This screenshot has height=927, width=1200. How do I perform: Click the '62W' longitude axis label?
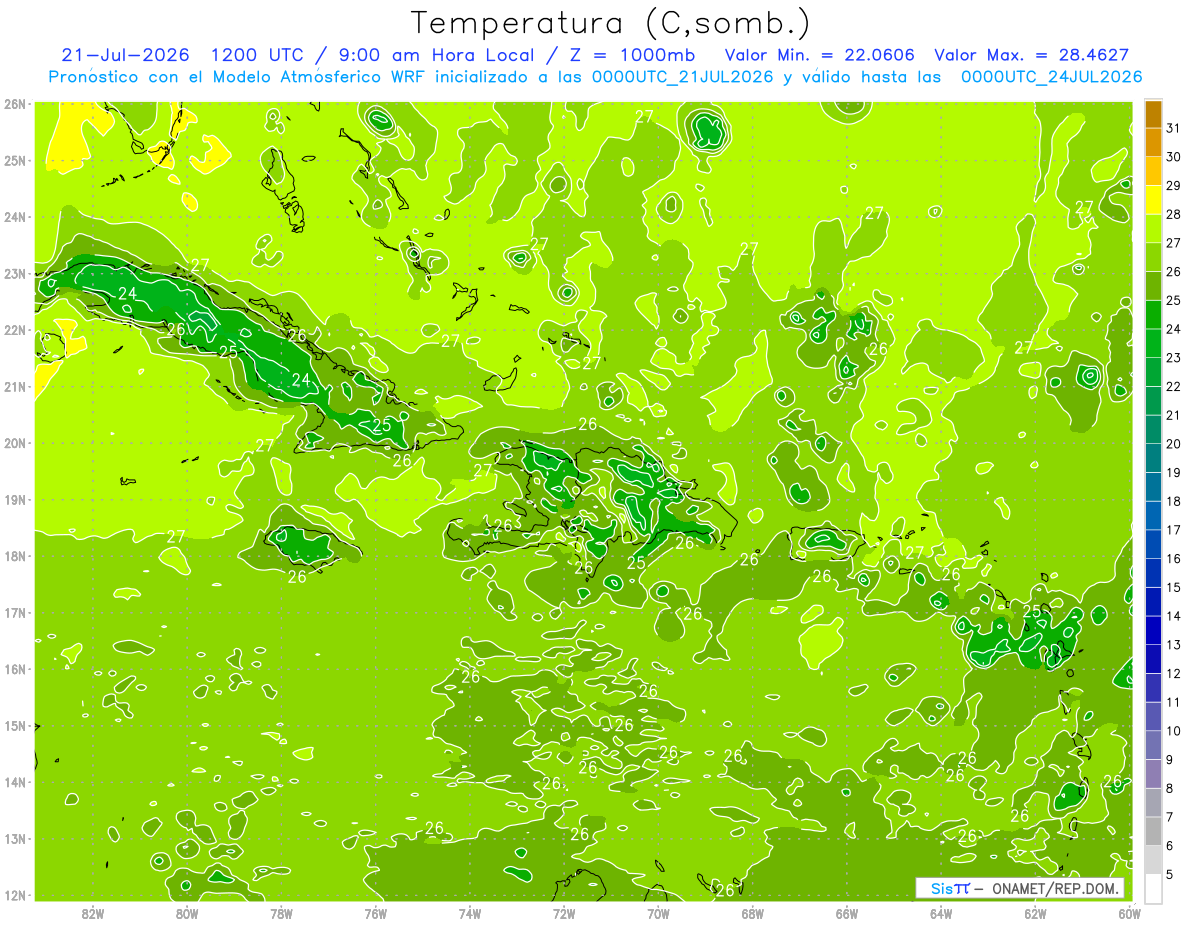[1035, 913]
